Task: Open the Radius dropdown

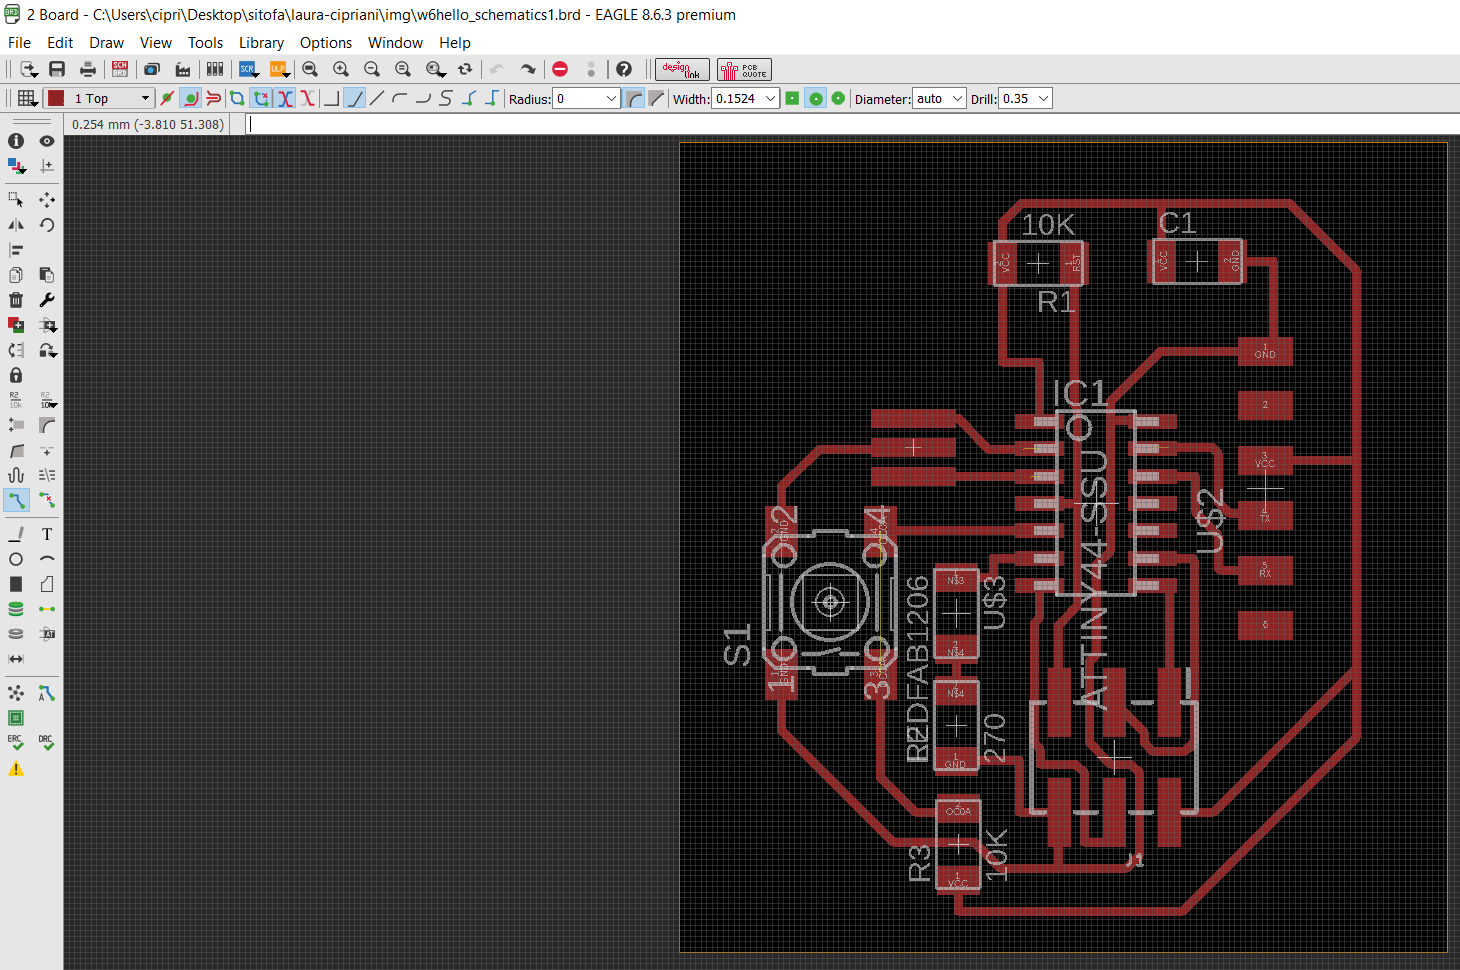Action: 587,98
